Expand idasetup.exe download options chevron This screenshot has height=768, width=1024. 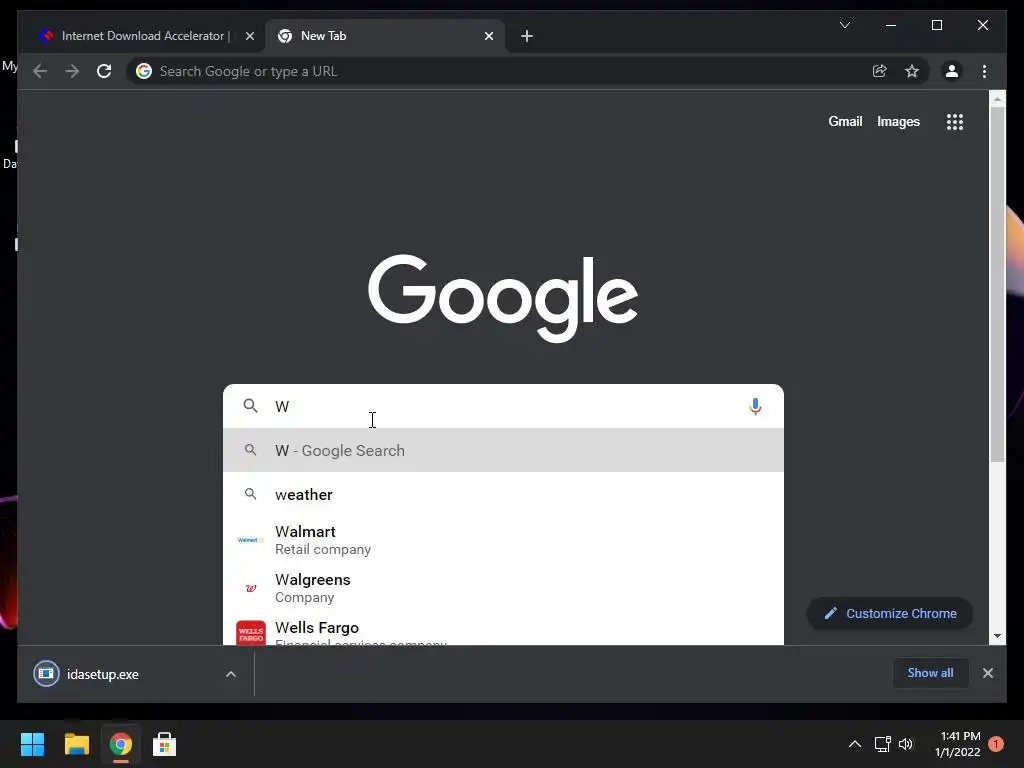tap(231, 674)
